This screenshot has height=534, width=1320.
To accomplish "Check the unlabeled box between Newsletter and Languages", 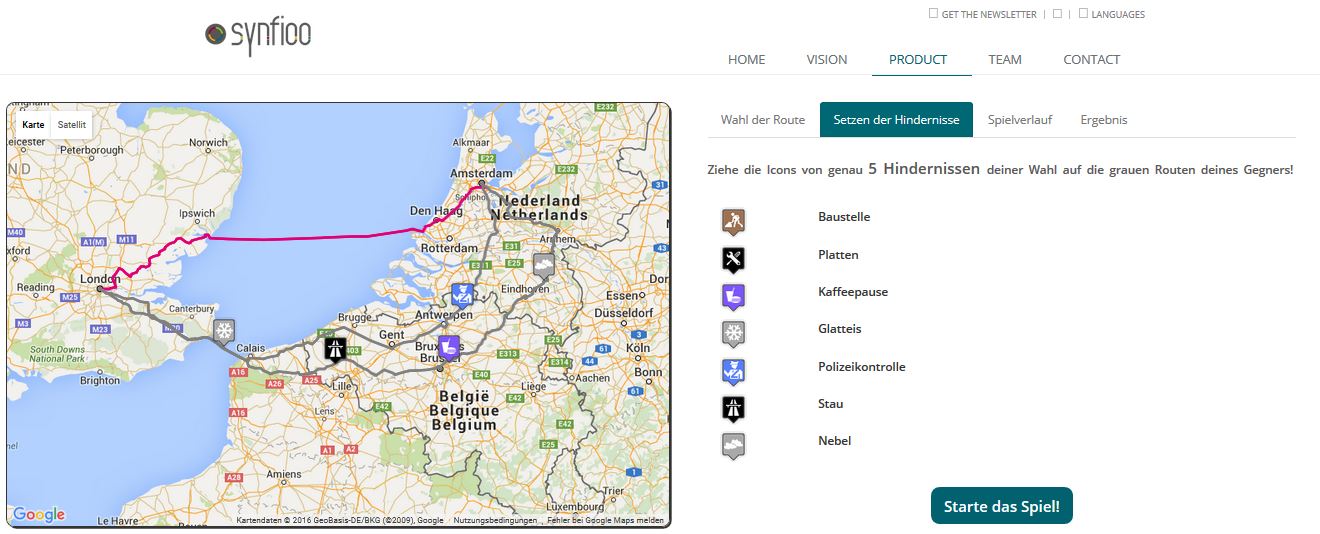I will pyautogui.click(x=1057, y=14).
